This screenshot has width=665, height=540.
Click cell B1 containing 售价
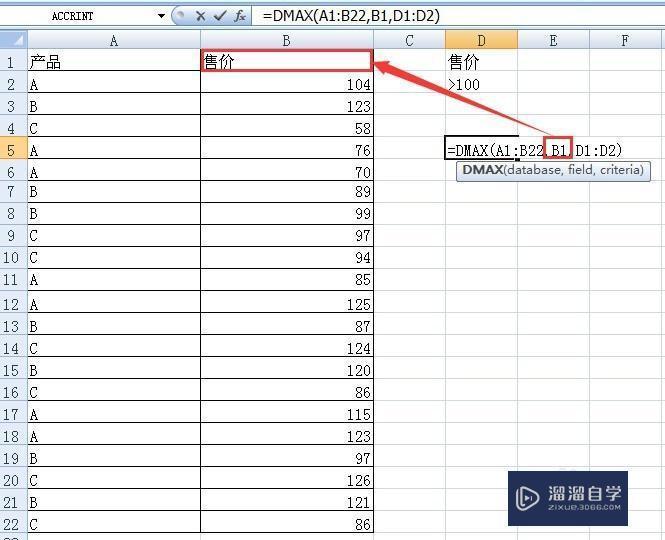click(287, 61)
